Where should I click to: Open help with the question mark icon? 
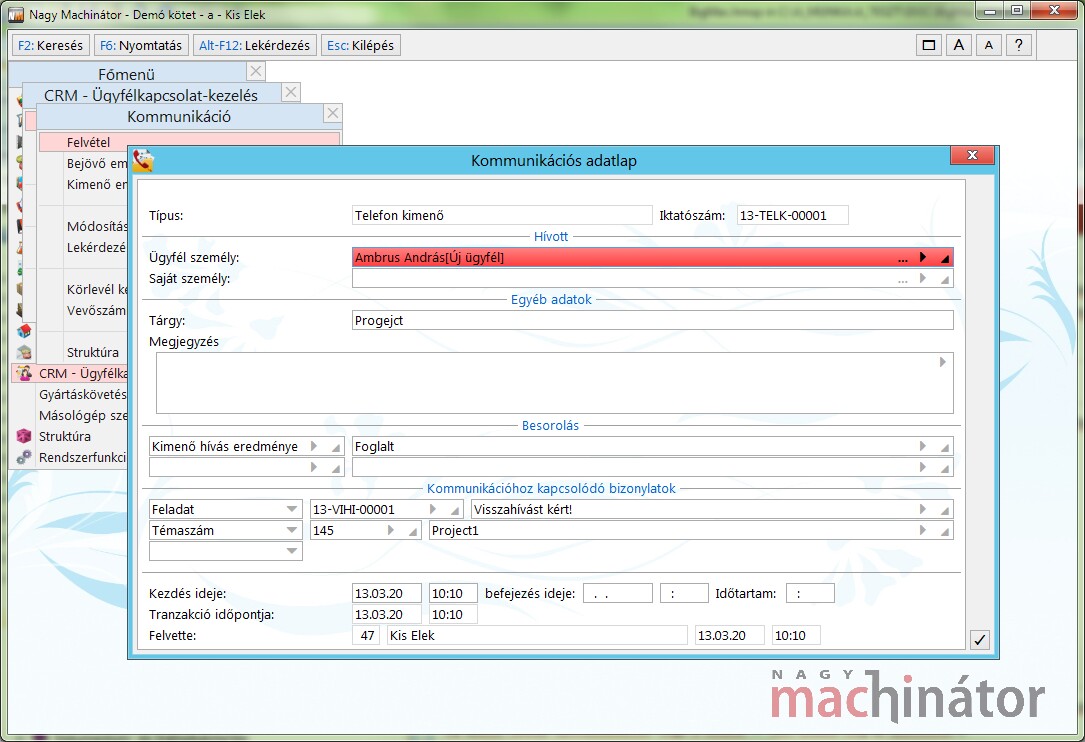[1019, 46]
